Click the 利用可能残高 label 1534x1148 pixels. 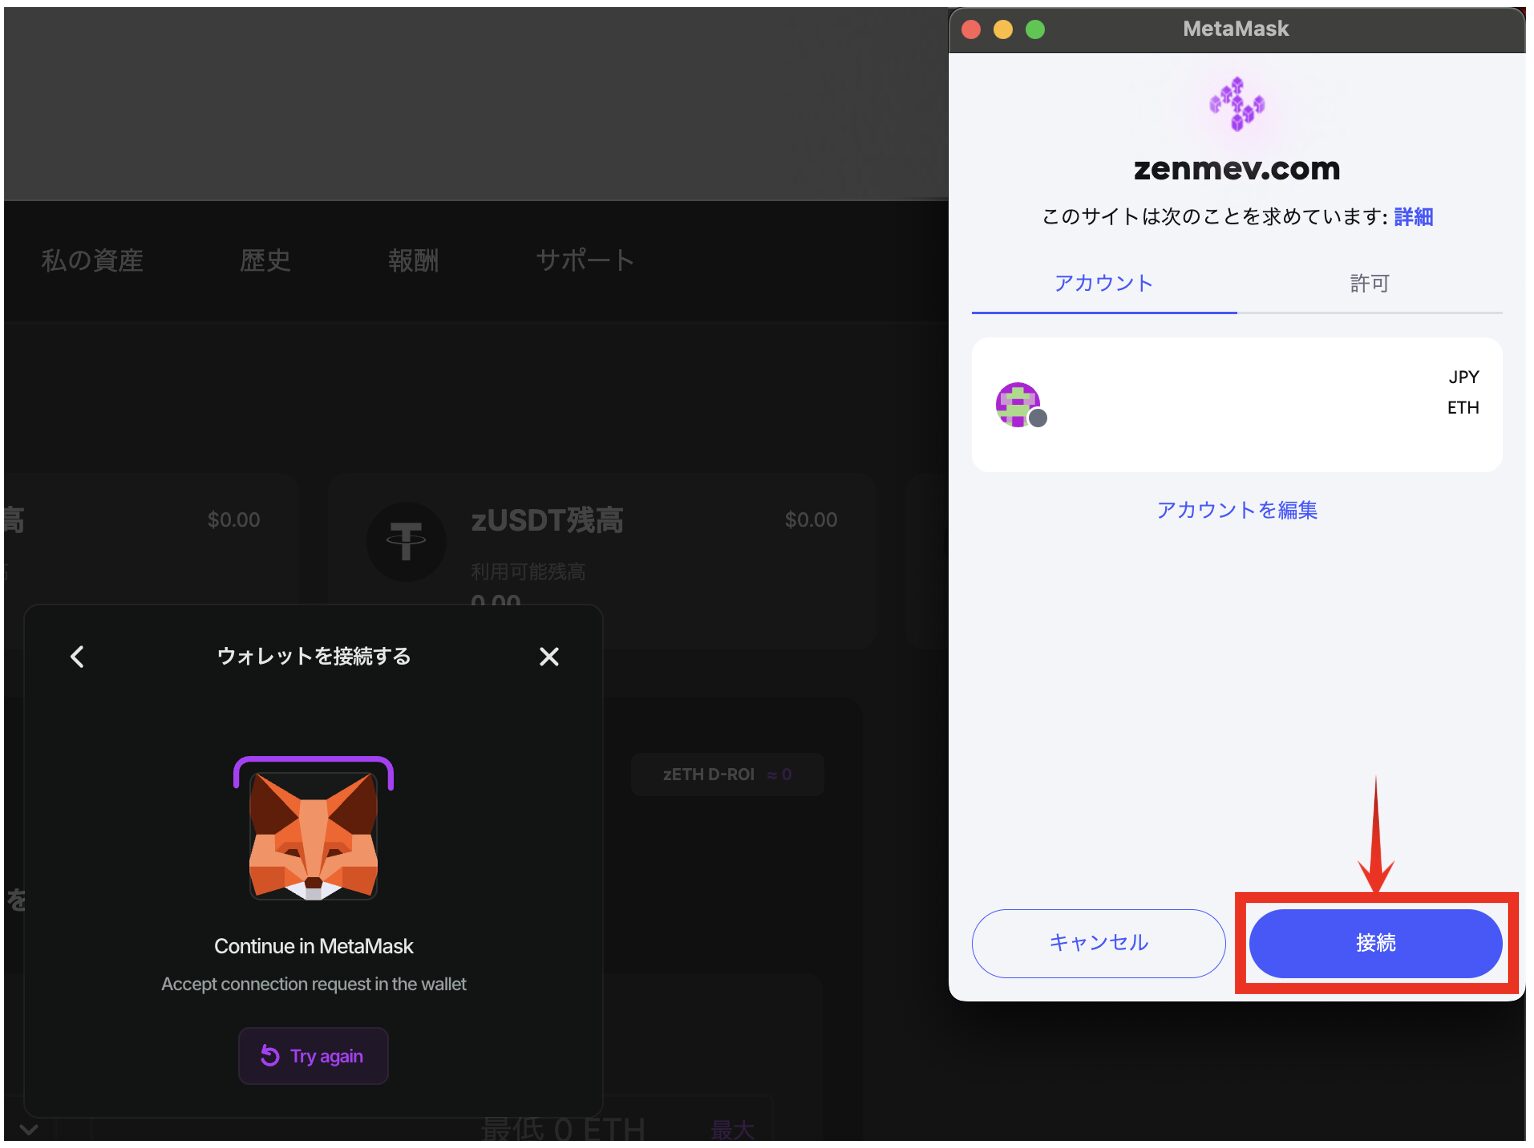pos(528,572)
